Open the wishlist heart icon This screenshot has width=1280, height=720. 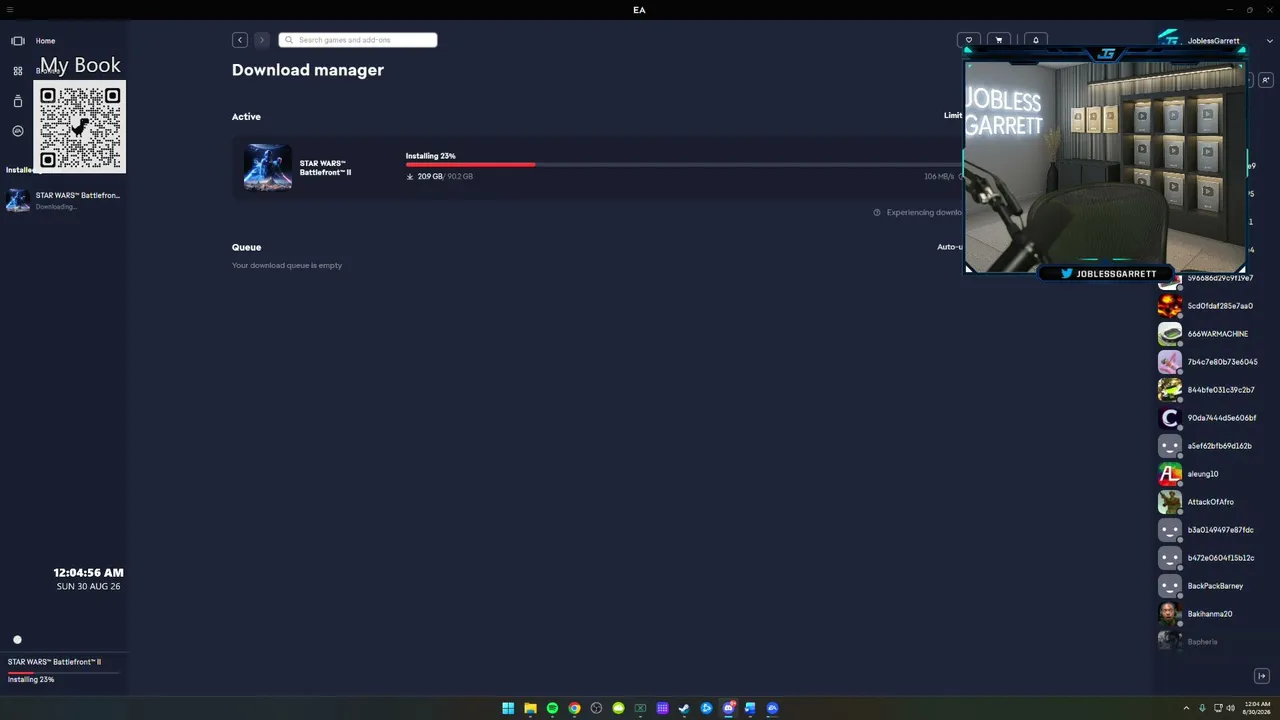pos(968,40)
